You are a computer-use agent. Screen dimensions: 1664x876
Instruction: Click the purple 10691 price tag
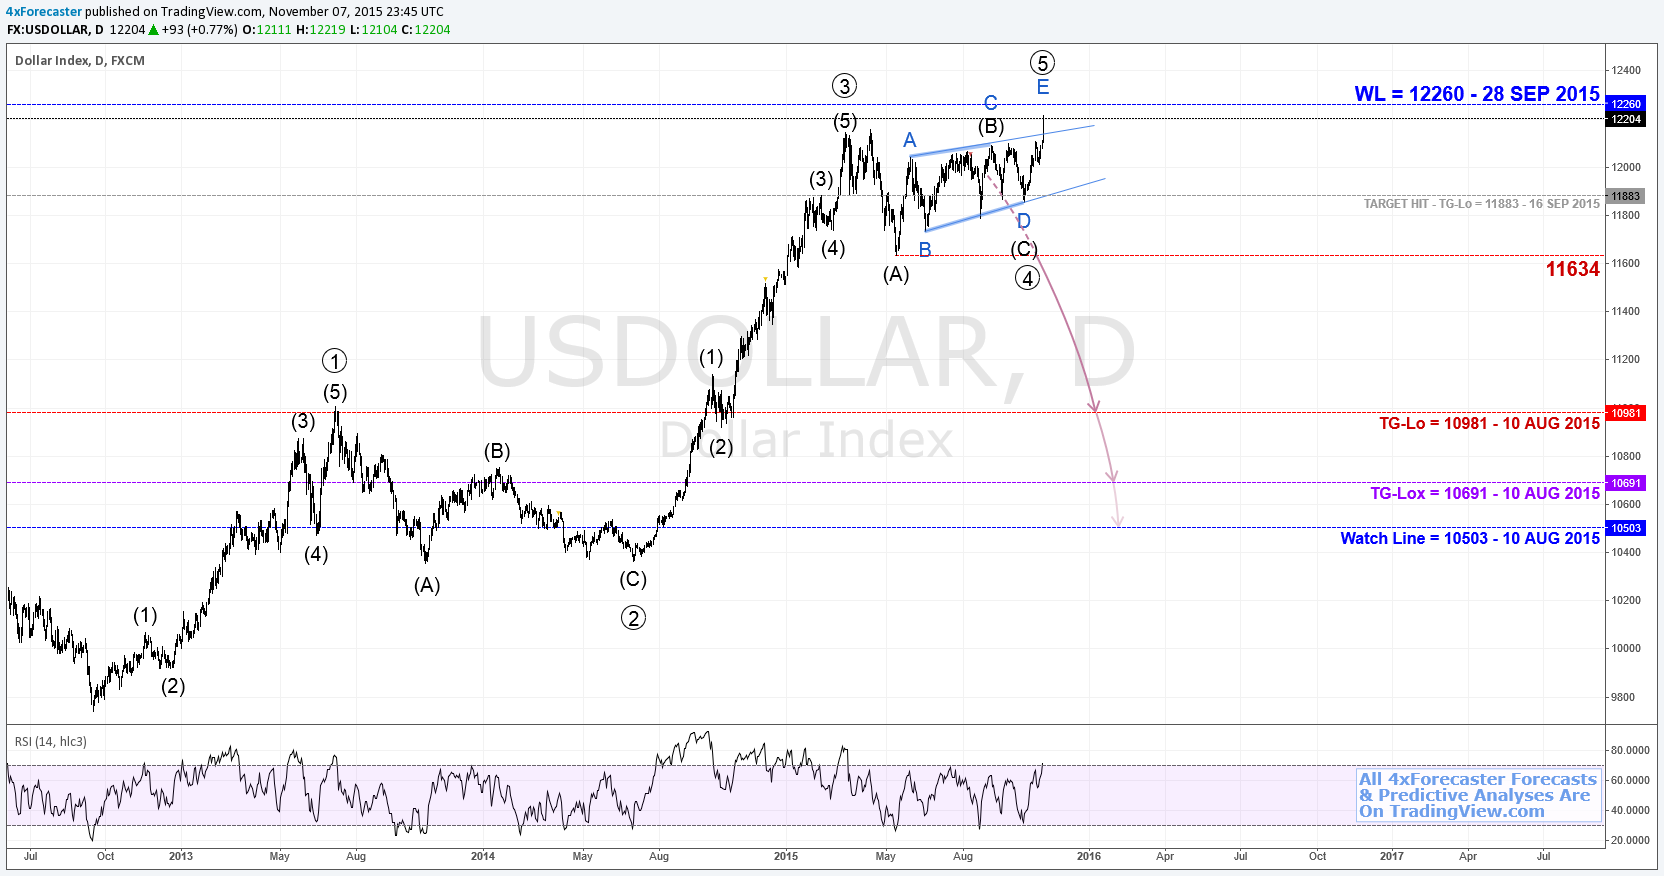[x=1626, y=483]
